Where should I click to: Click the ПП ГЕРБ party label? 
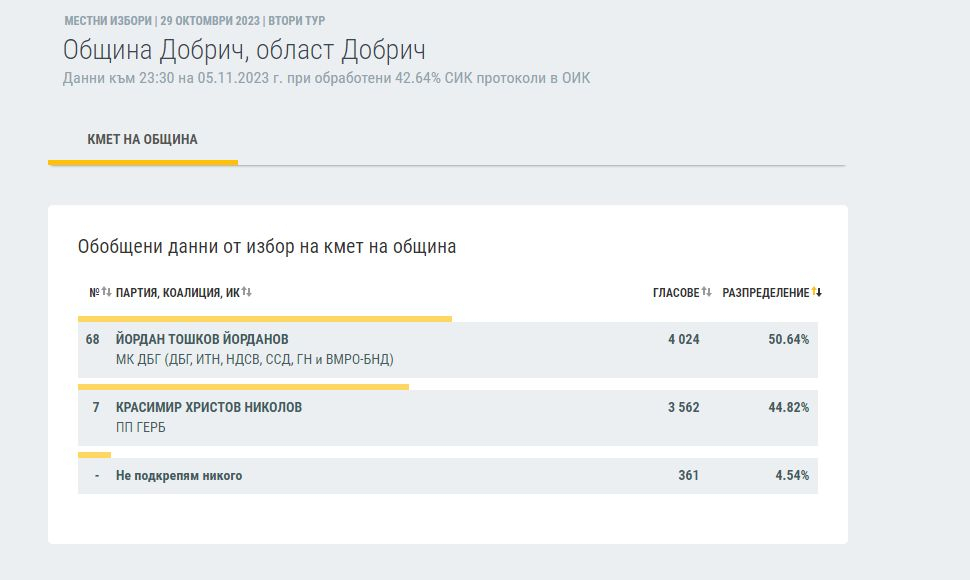click(140, 427)
